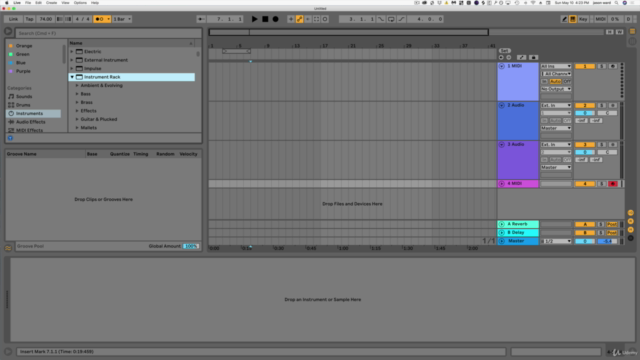This screenshot has width=640, height=360.
Task: Toggle the Computer MIDI Keyboard icon
Action: click(573, 19)
